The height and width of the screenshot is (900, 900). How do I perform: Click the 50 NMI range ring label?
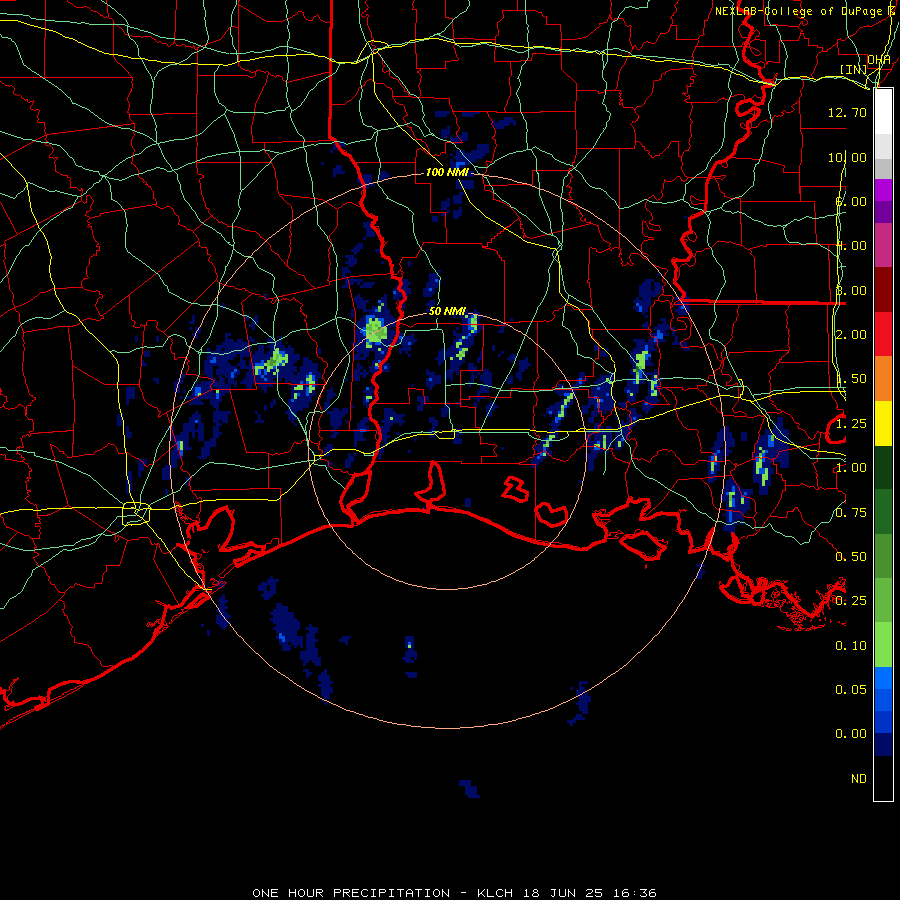tap(448, 311)
